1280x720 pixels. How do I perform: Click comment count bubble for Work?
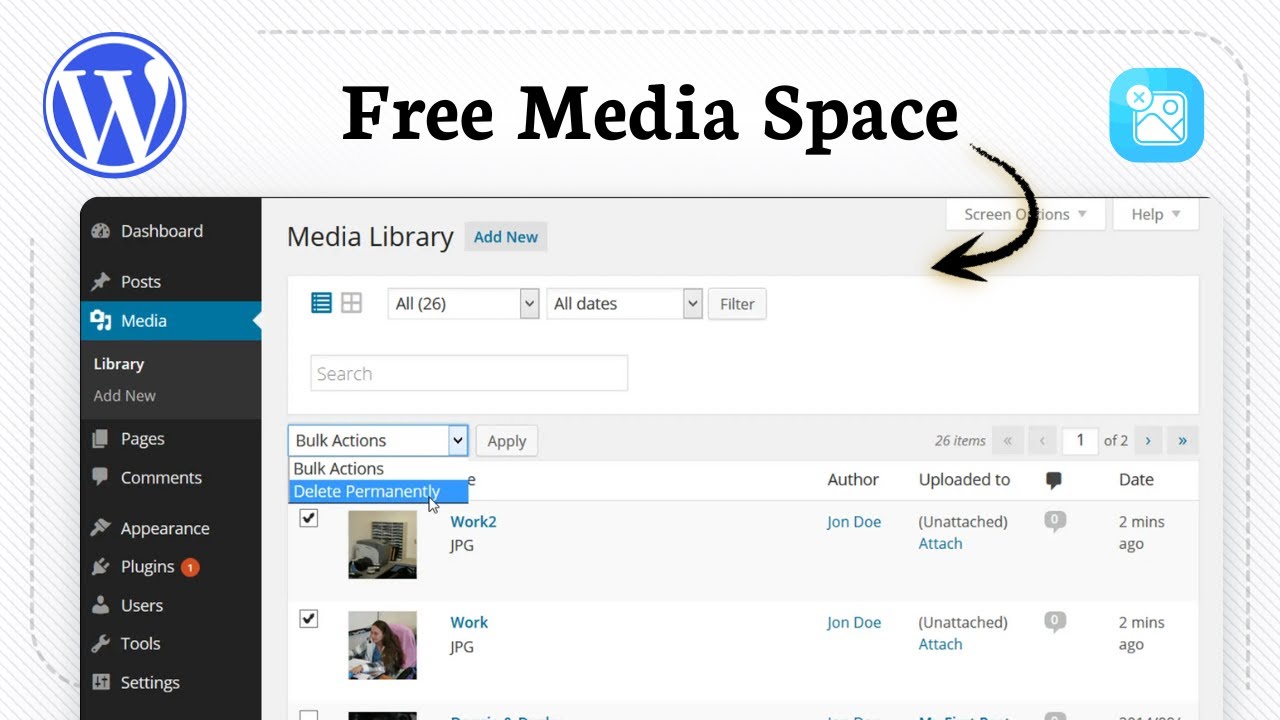pyautogui.click(x=1055, y=622)
